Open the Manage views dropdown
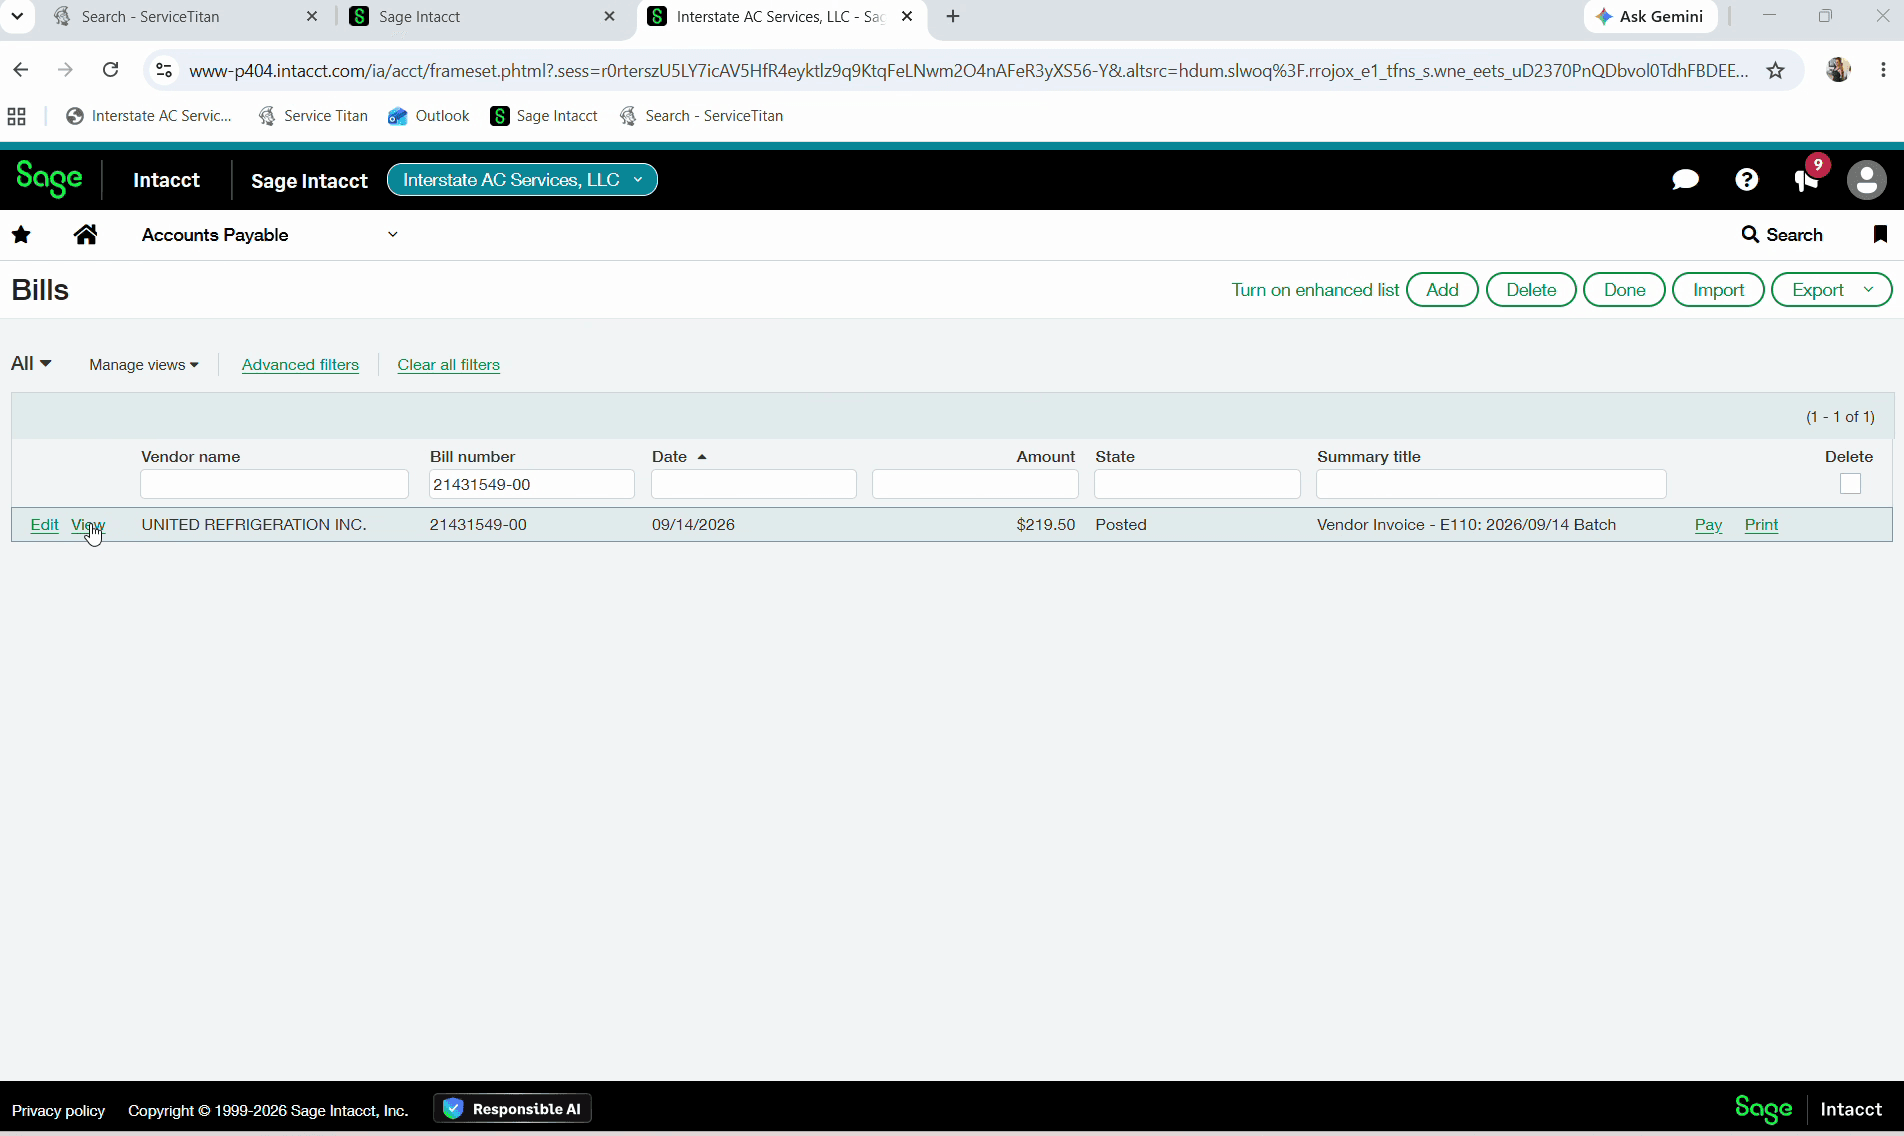Image resolution: width=1904 pixels, height=1136 pixels. click(143, 365)
